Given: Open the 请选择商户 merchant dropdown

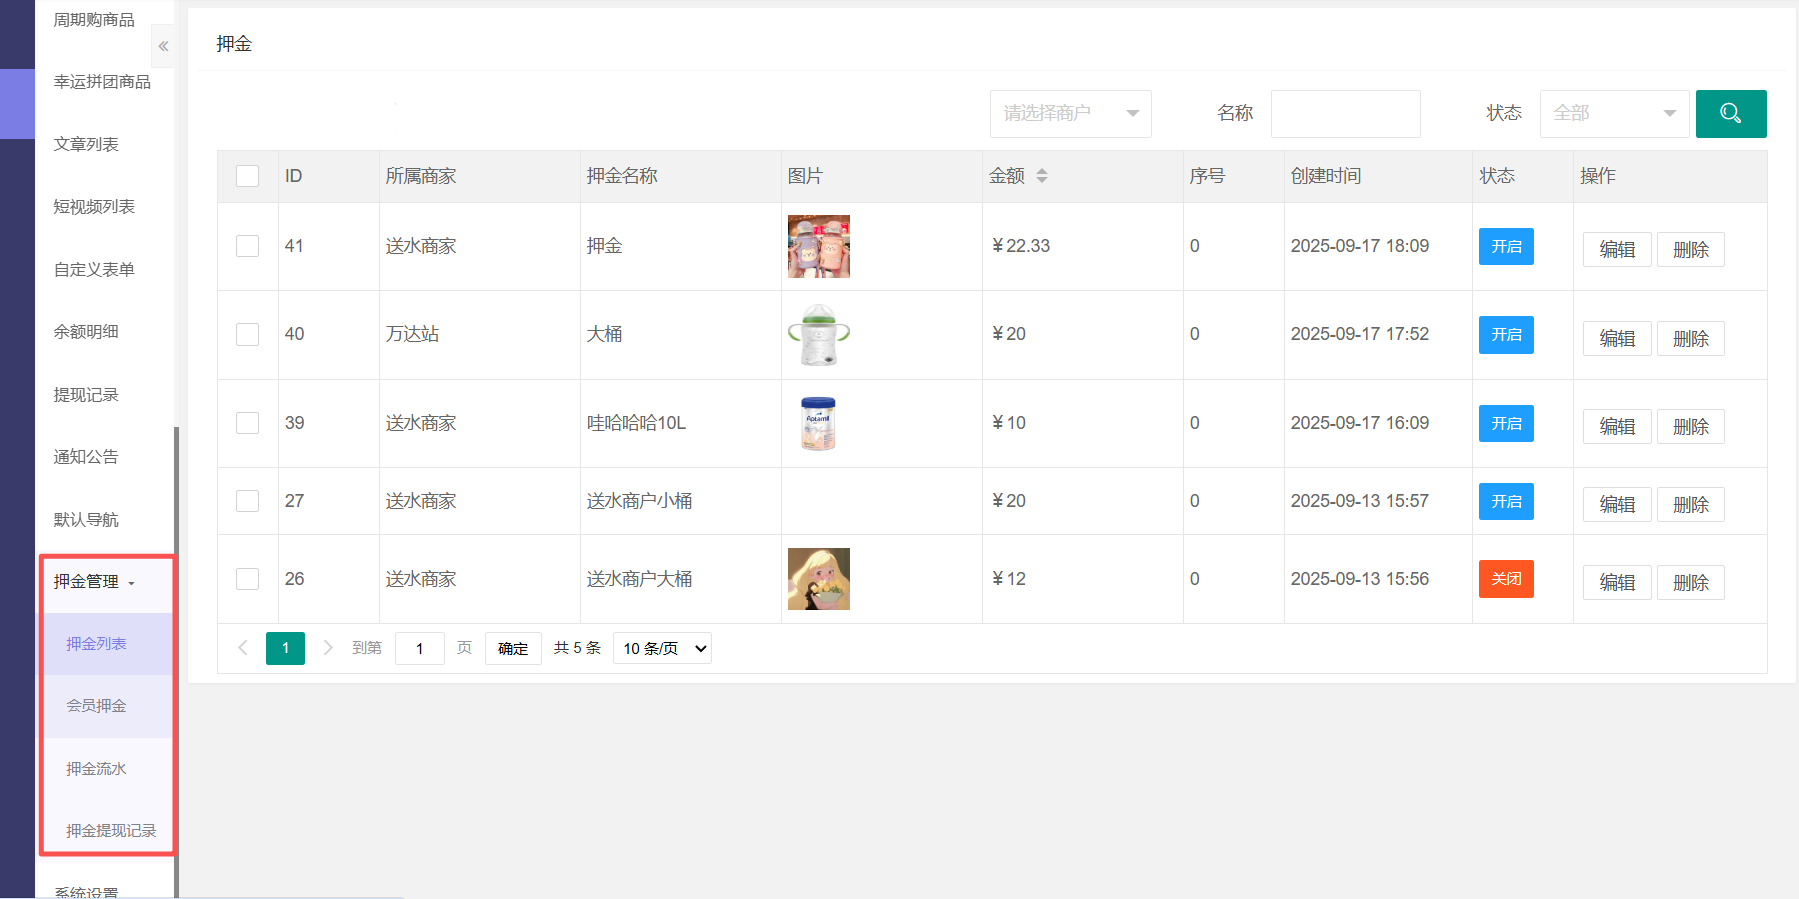Looking at the screenshot, I should tap(1070, 114).
